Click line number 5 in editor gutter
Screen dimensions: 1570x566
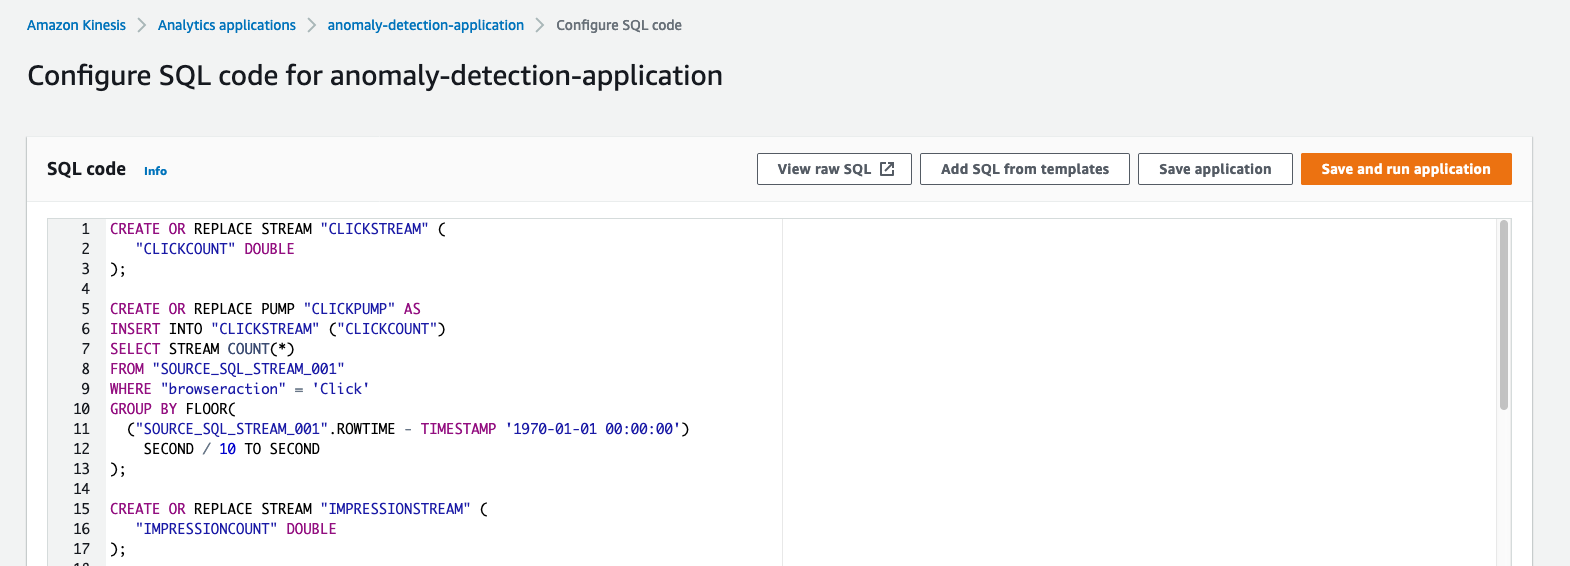pyautogui.click(x=85, y=309)
